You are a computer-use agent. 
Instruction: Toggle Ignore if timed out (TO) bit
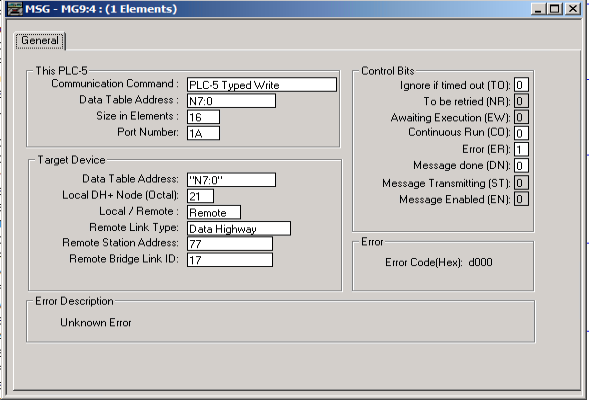click(521, 85)
